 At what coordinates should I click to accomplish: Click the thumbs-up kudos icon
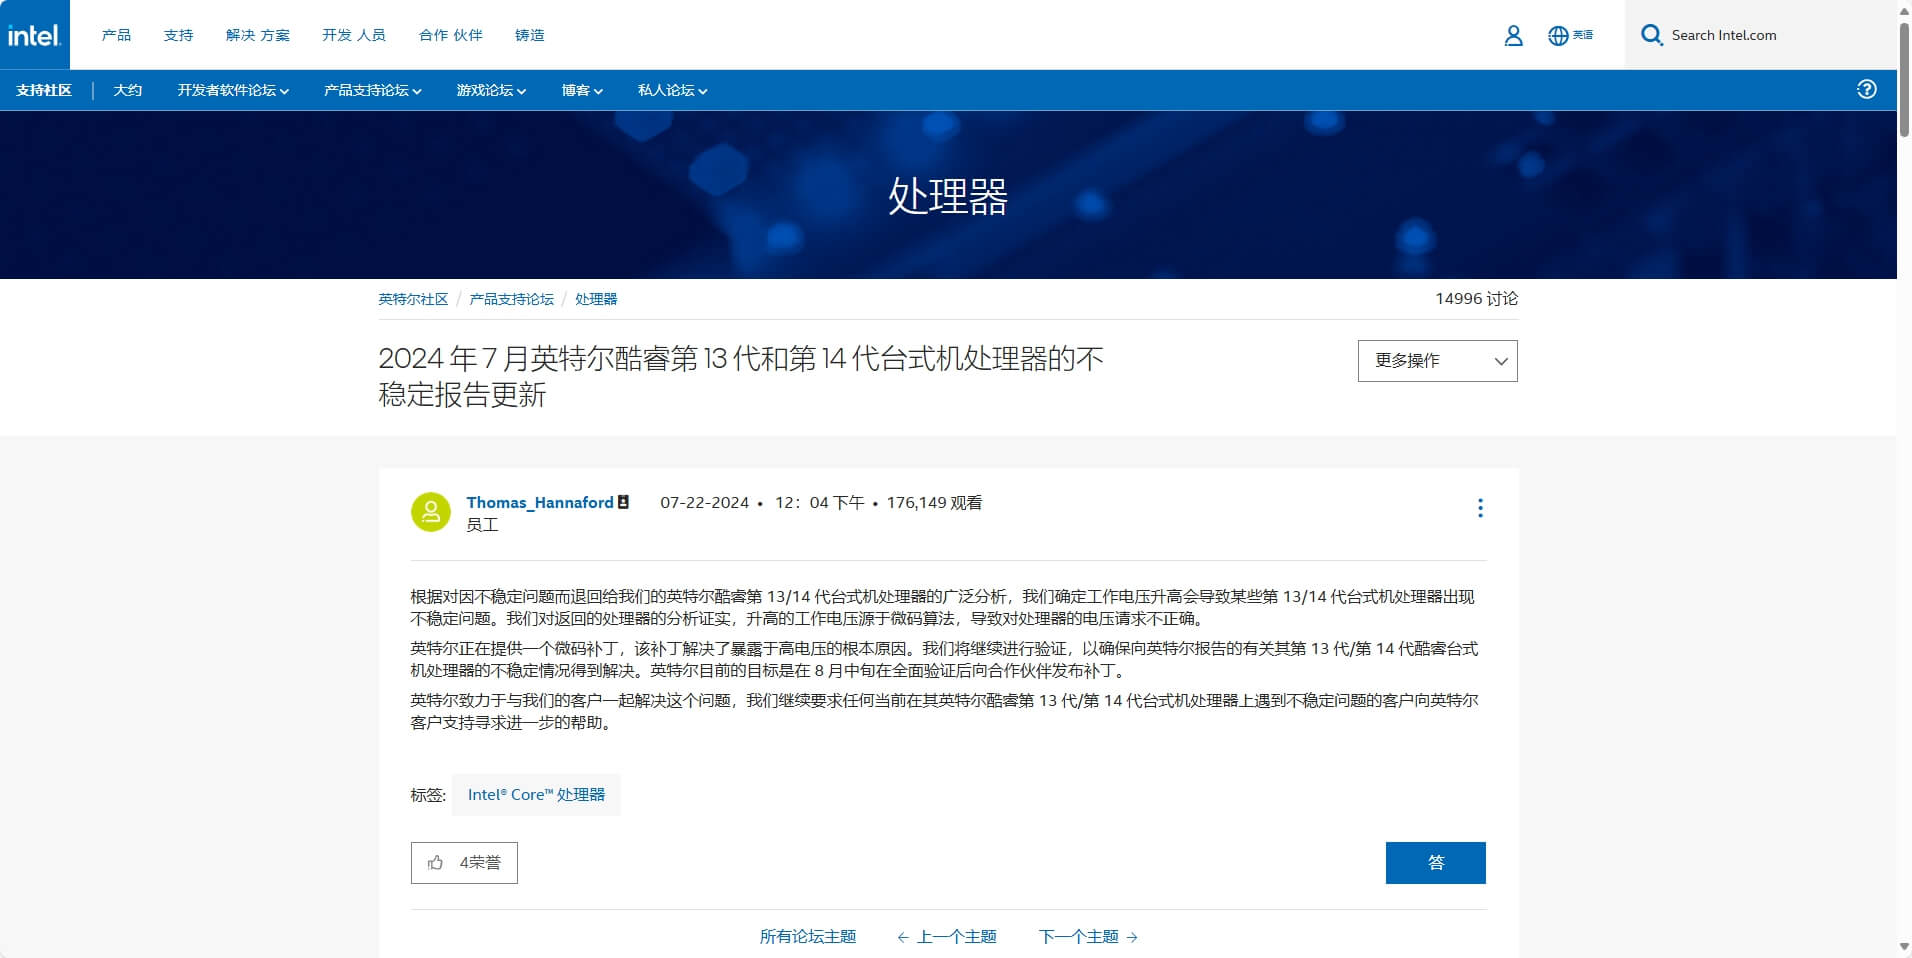[436, 863]
